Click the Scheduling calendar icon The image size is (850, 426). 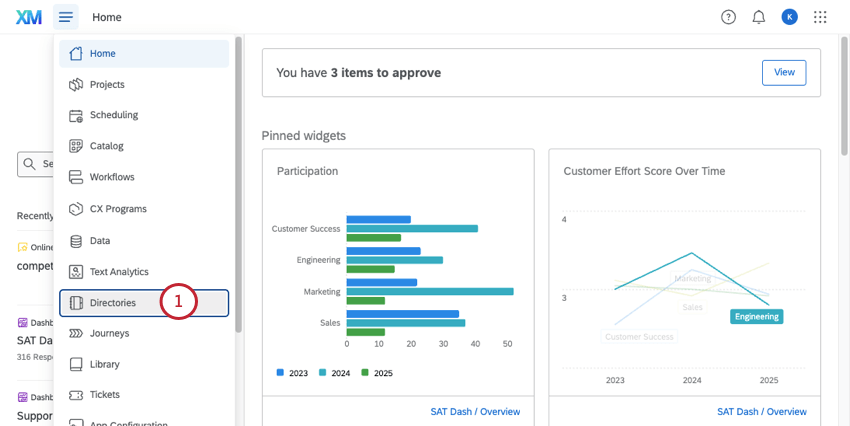75,115
